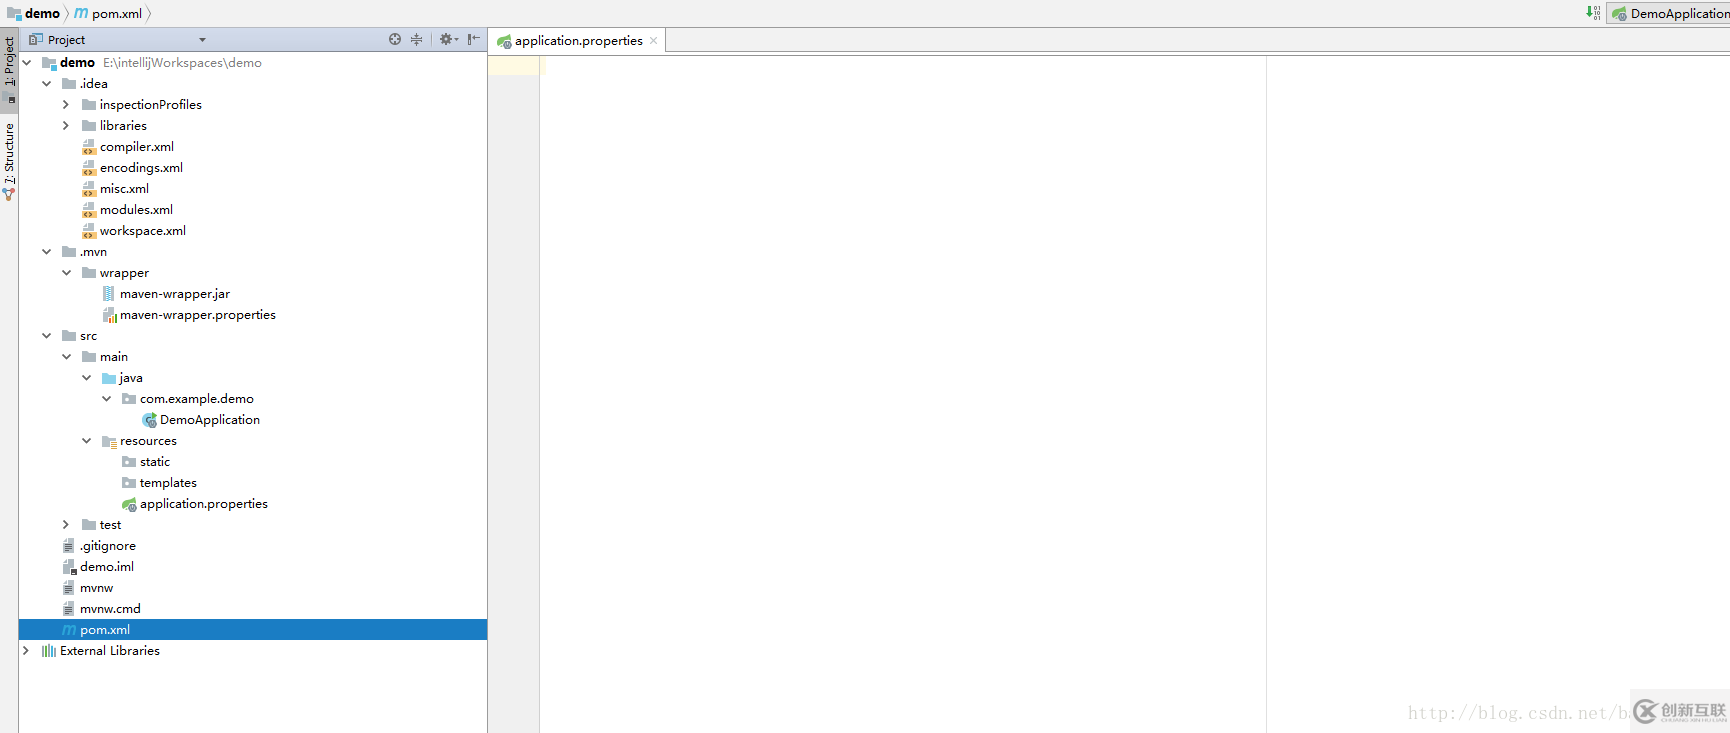Click the scroll from source target icon

(395, 39)
